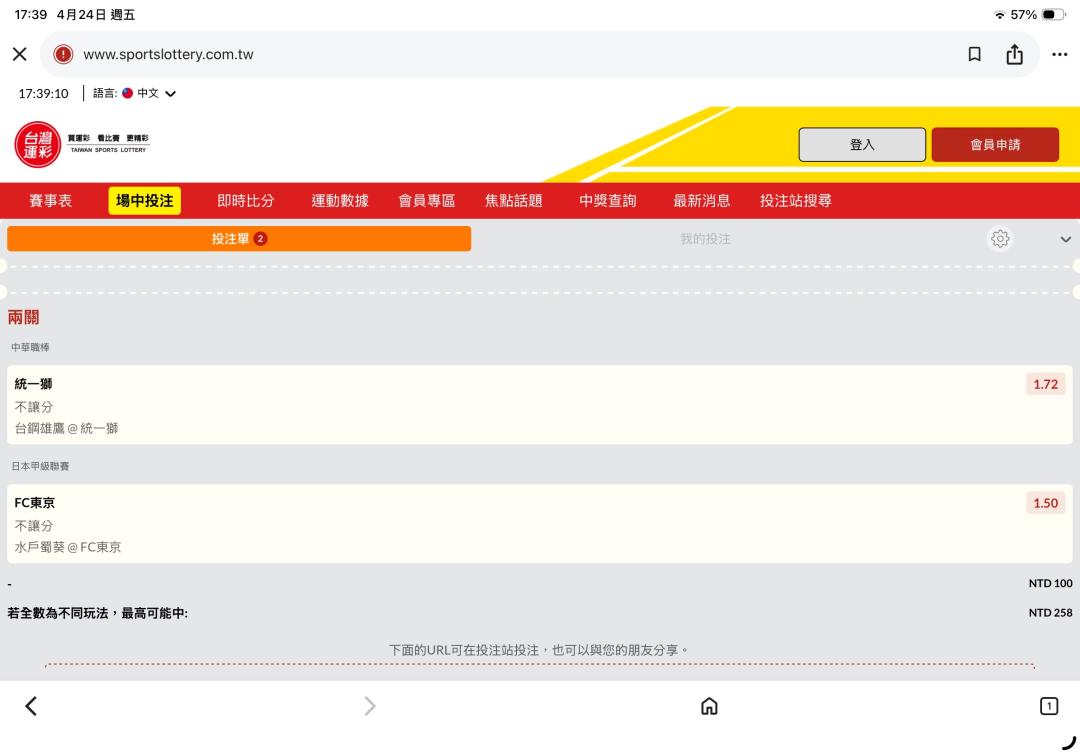Tap the red site security warning icon

point(63,54)
